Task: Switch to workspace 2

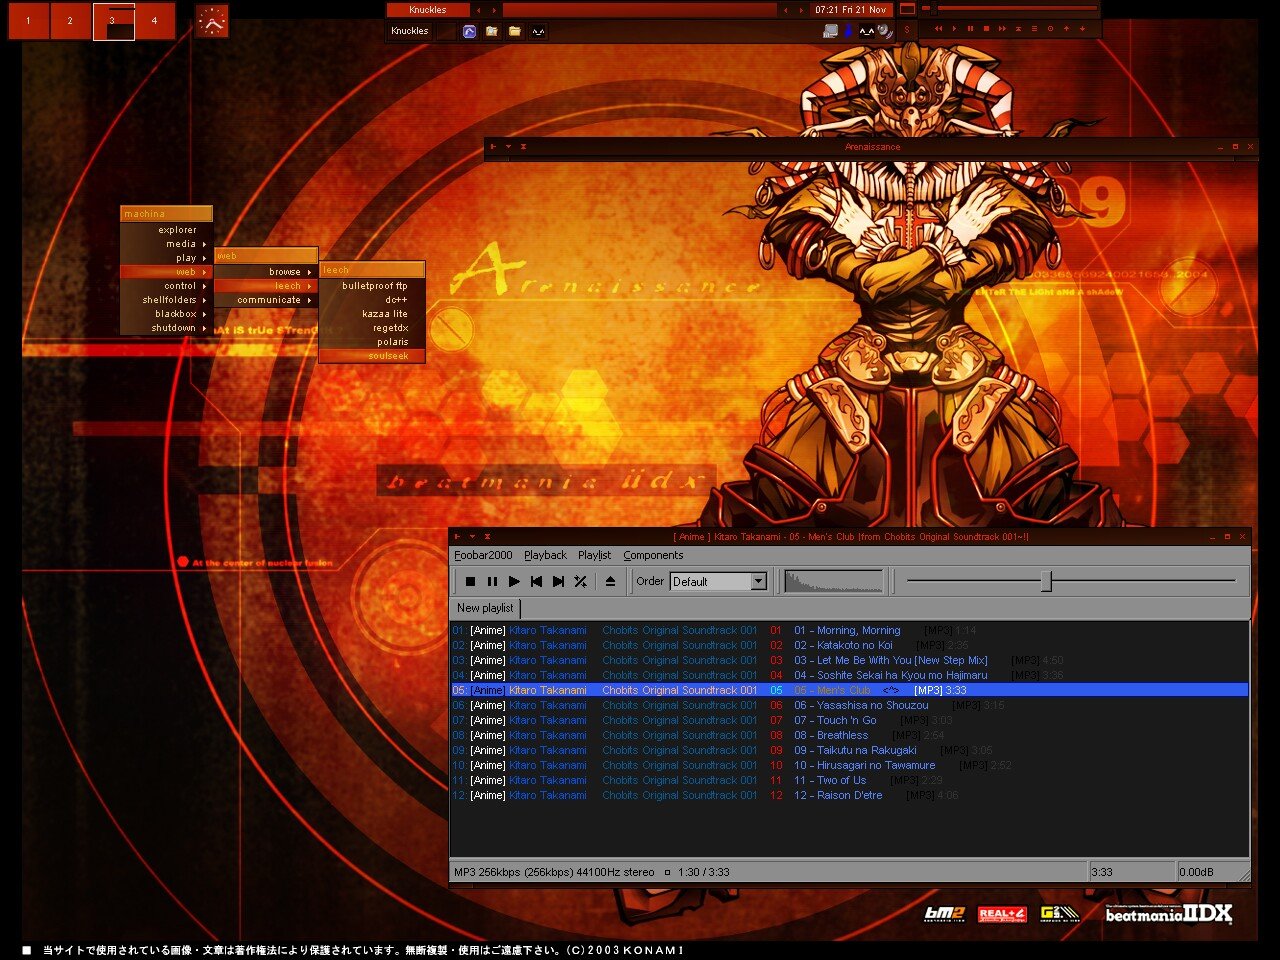Action: pos(70,21)
